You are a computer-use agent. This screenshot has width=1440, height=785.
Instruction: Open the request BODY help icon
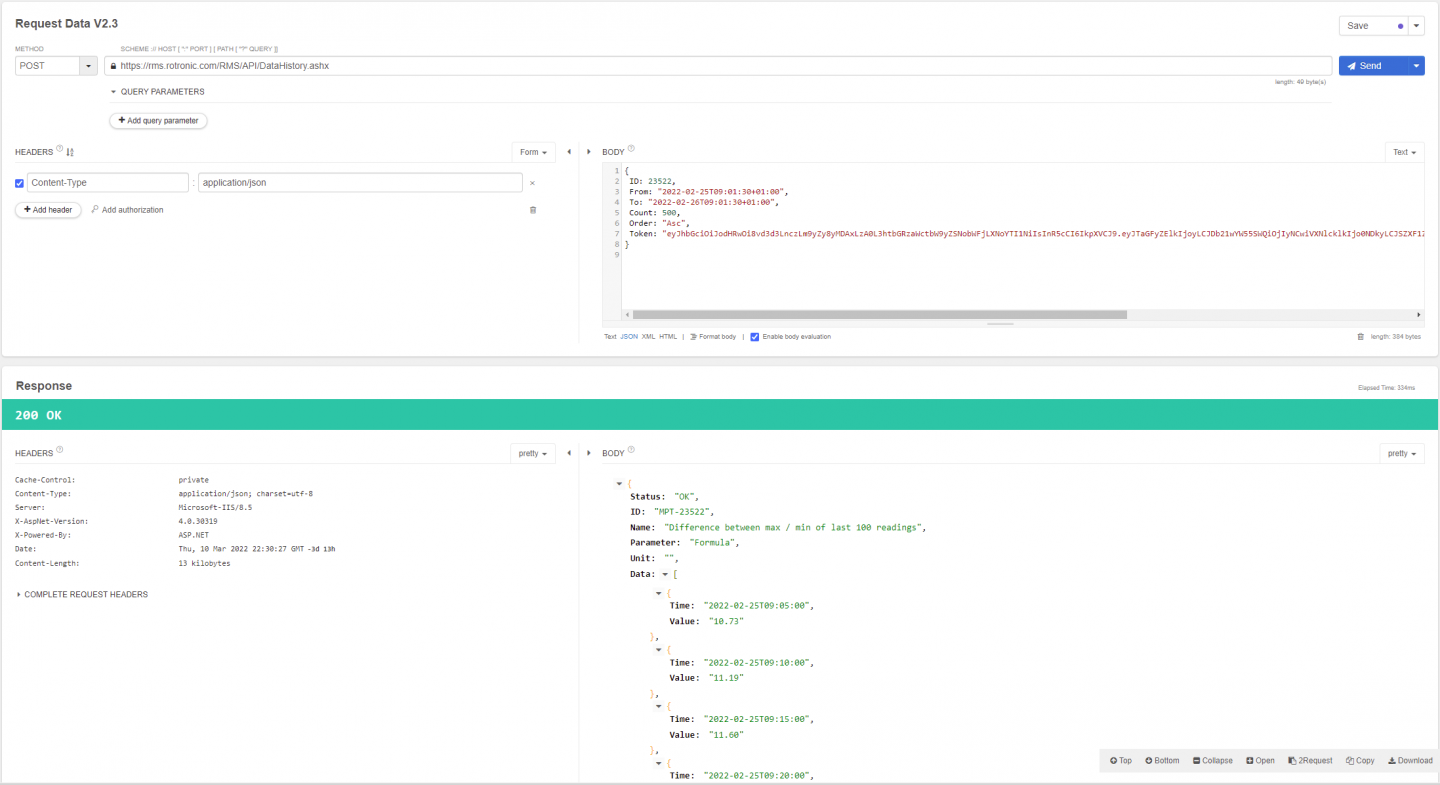[631, 150]
